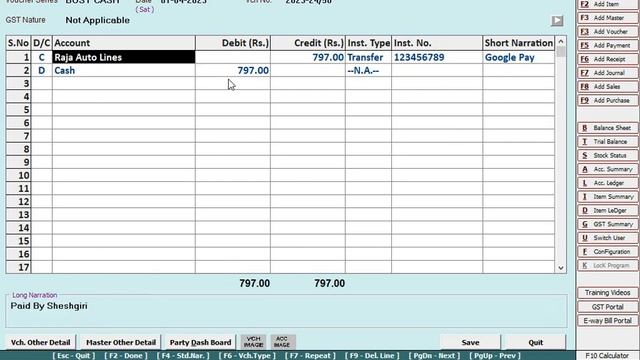Click the --N.A.-- instrument type cell
This screenshot has height=360, width=640.
pos(368,71)
